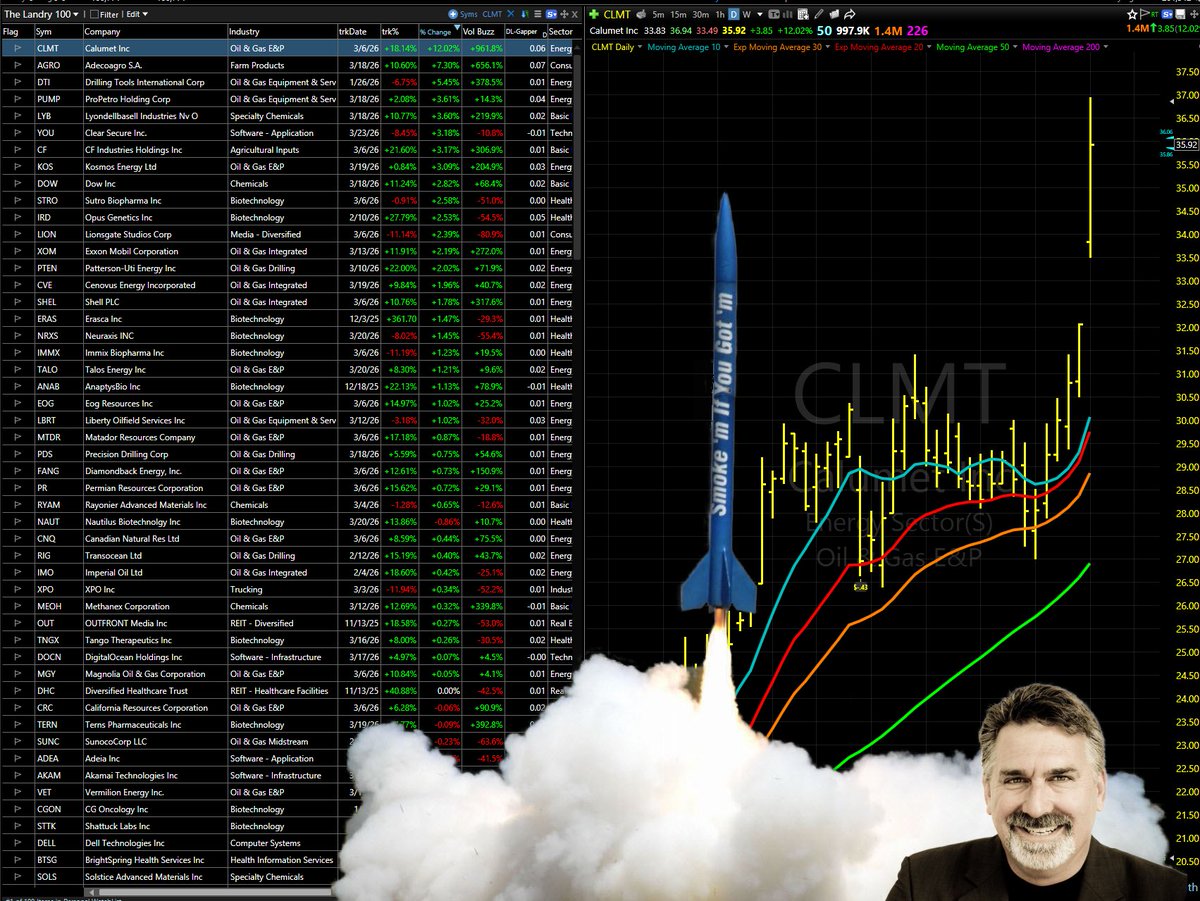Toggle the flag for FANG row
The width and height of the screenshot is (1200, 901).
point(17,471)
